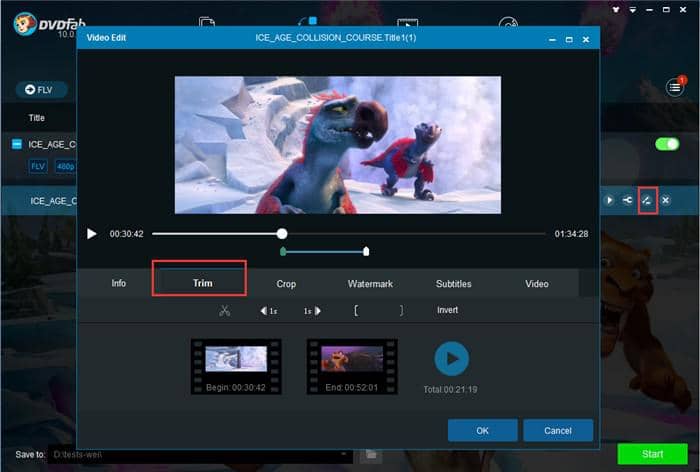Screen dimensions: 700x472
Task: Open the Subtitles tab
Action: point(453,284)
